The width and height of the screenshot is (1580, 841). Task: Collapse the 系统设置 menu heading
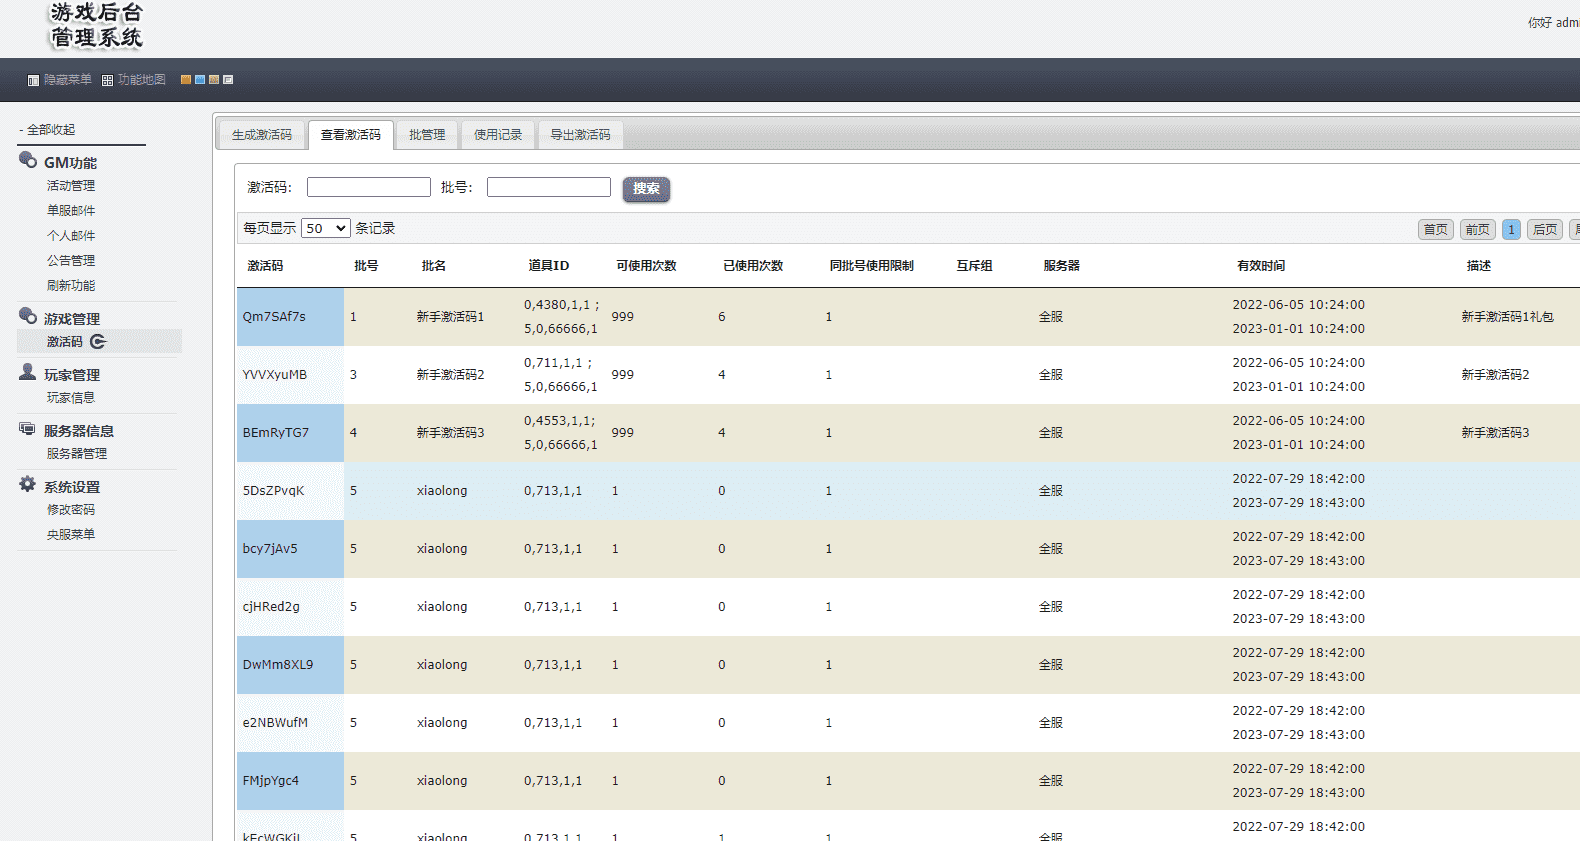coord(72,486)
